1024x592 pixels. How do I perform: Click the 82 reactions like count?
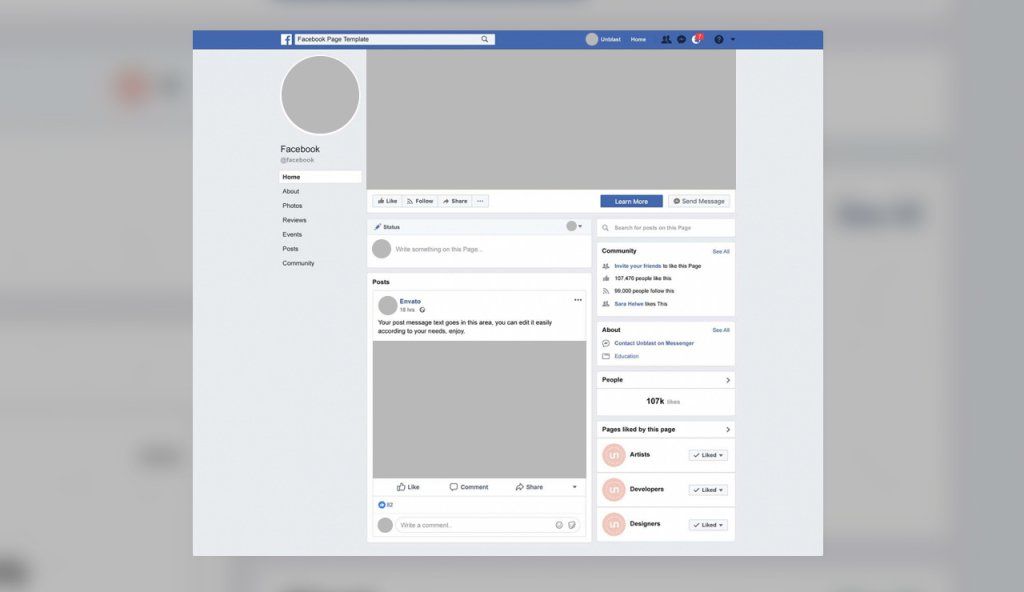click(386, 505)
